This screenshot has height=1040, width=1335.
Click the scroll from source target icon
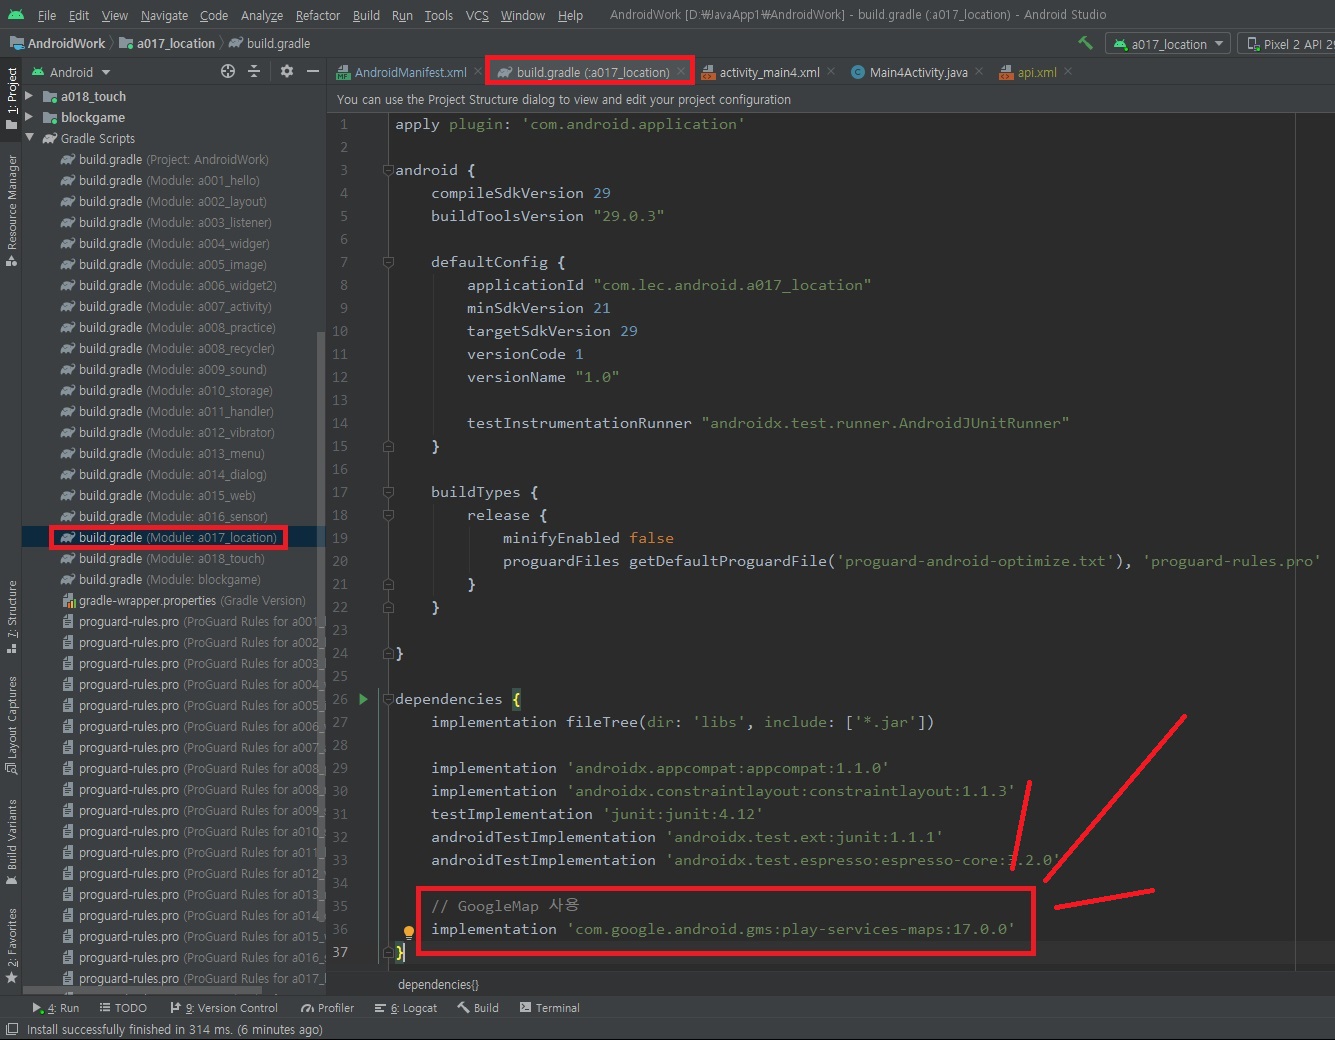coord(228,71)
